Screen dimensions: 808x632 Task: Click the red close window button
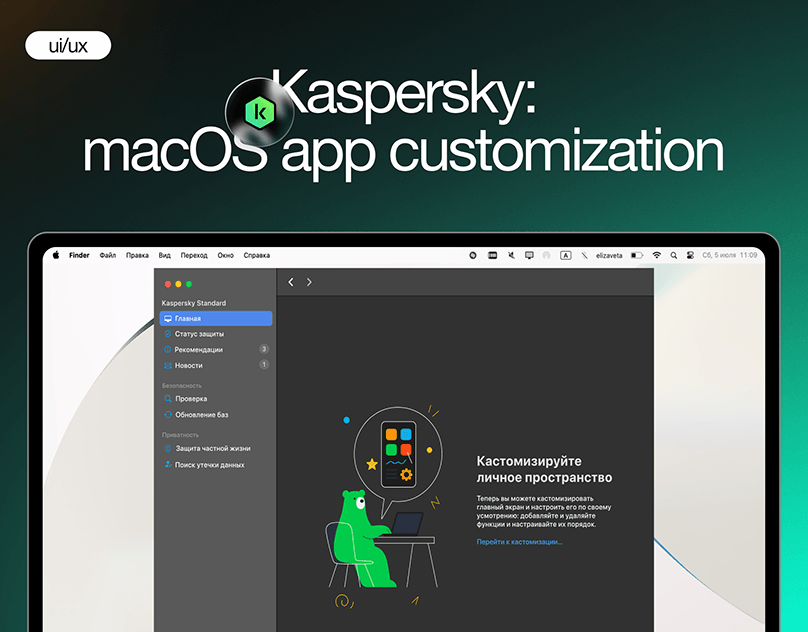[167, 284]
